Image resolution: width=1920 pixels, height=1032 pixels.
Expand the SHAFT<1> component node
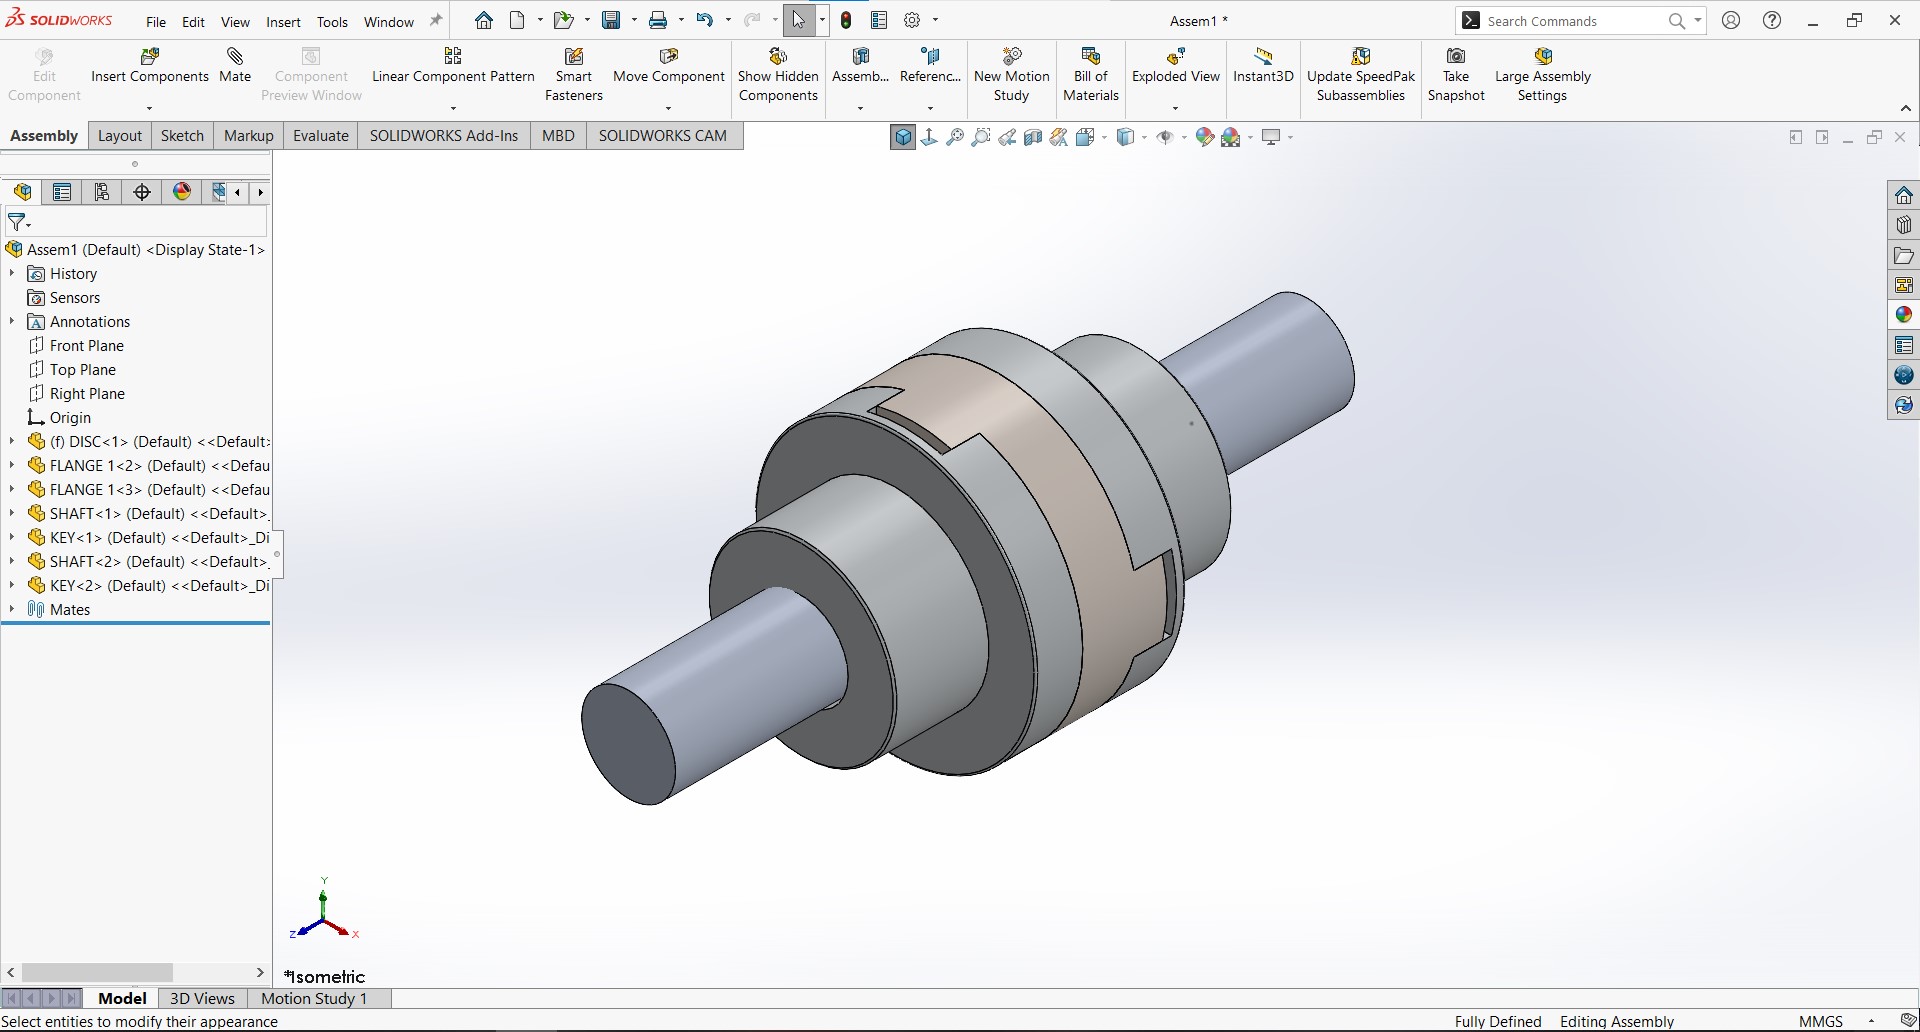click(12, 513)
